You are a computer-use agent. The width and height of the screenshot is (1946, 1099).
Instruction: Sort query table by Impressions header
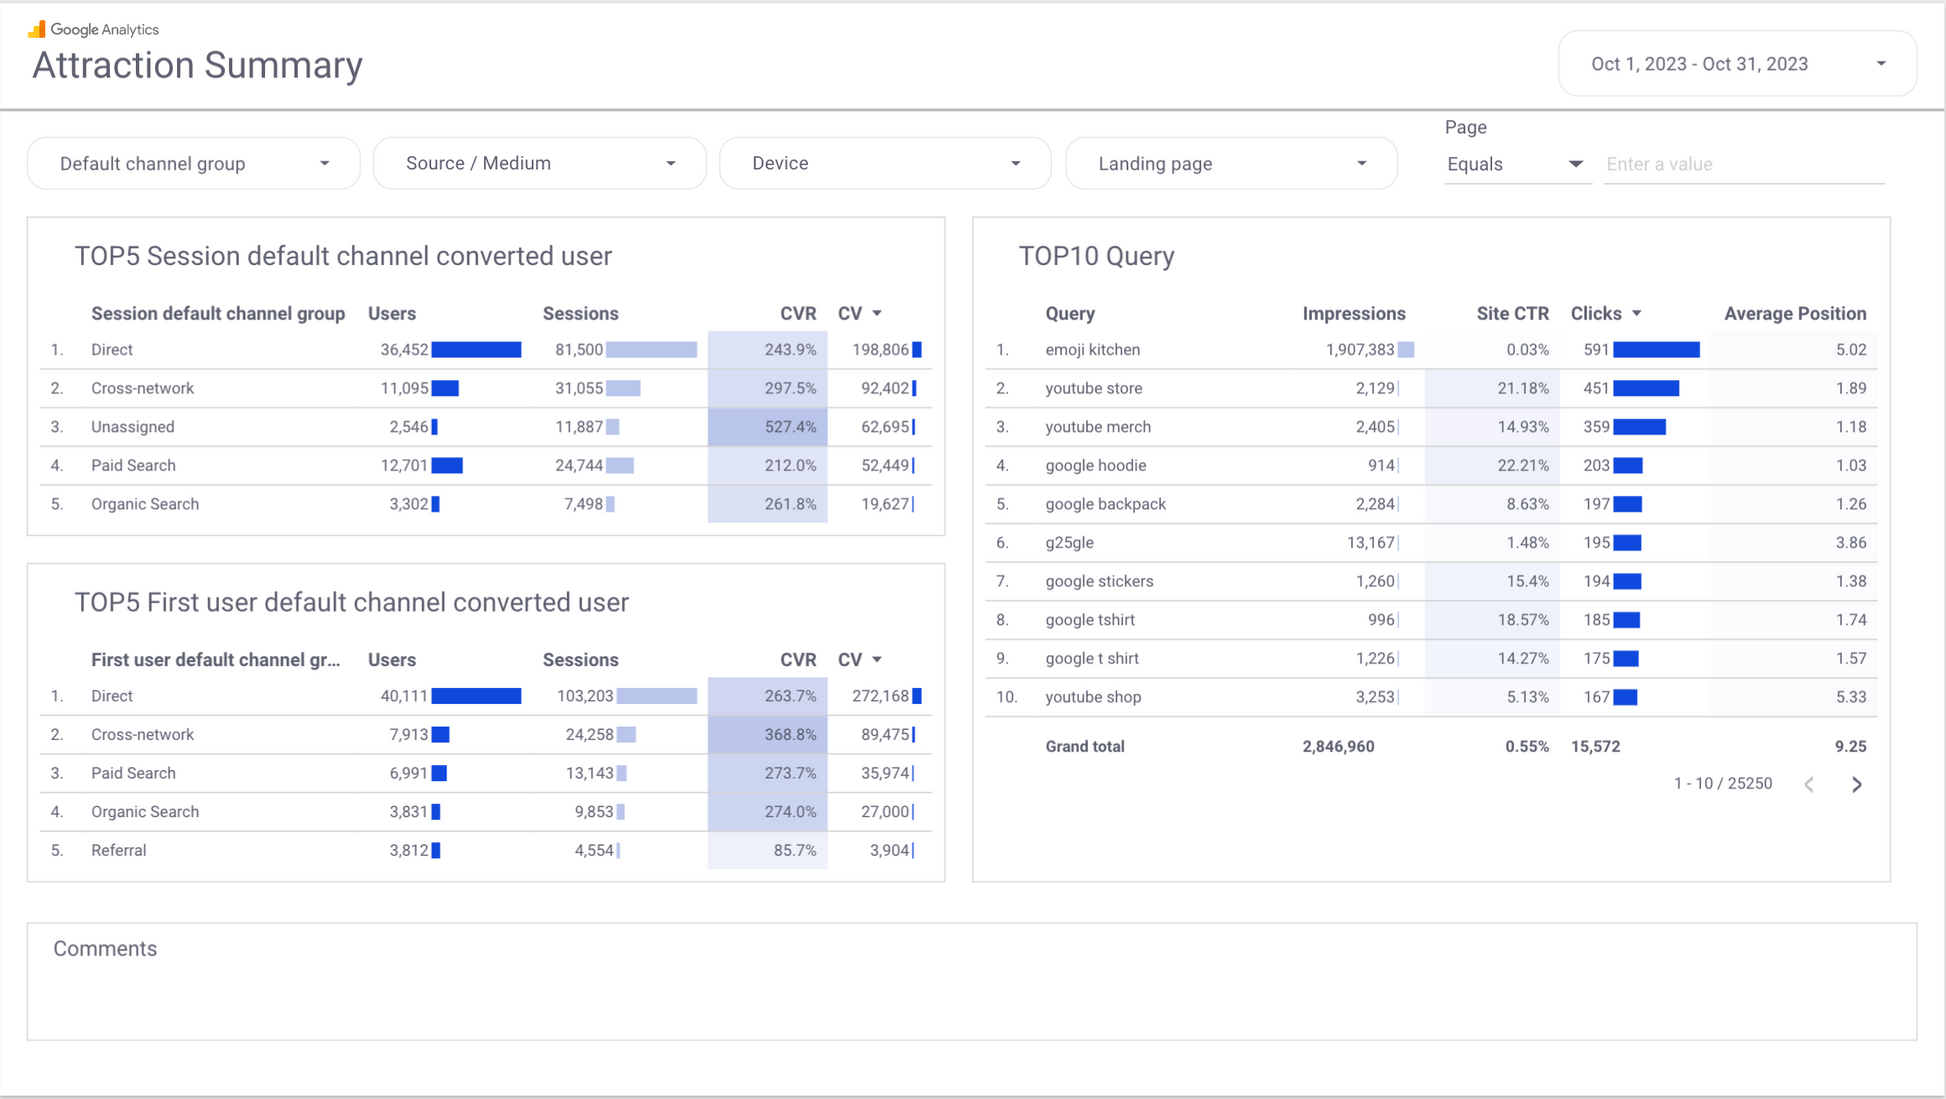pos(1353,314)
